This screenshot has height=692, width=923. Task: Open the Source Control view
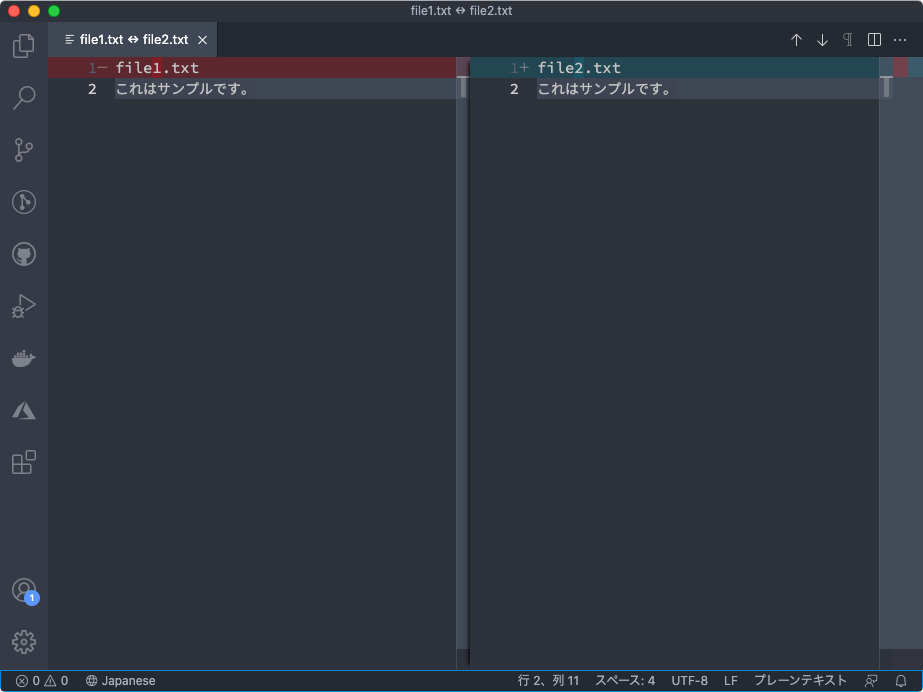pyautogui.click(x=23, y=149)
